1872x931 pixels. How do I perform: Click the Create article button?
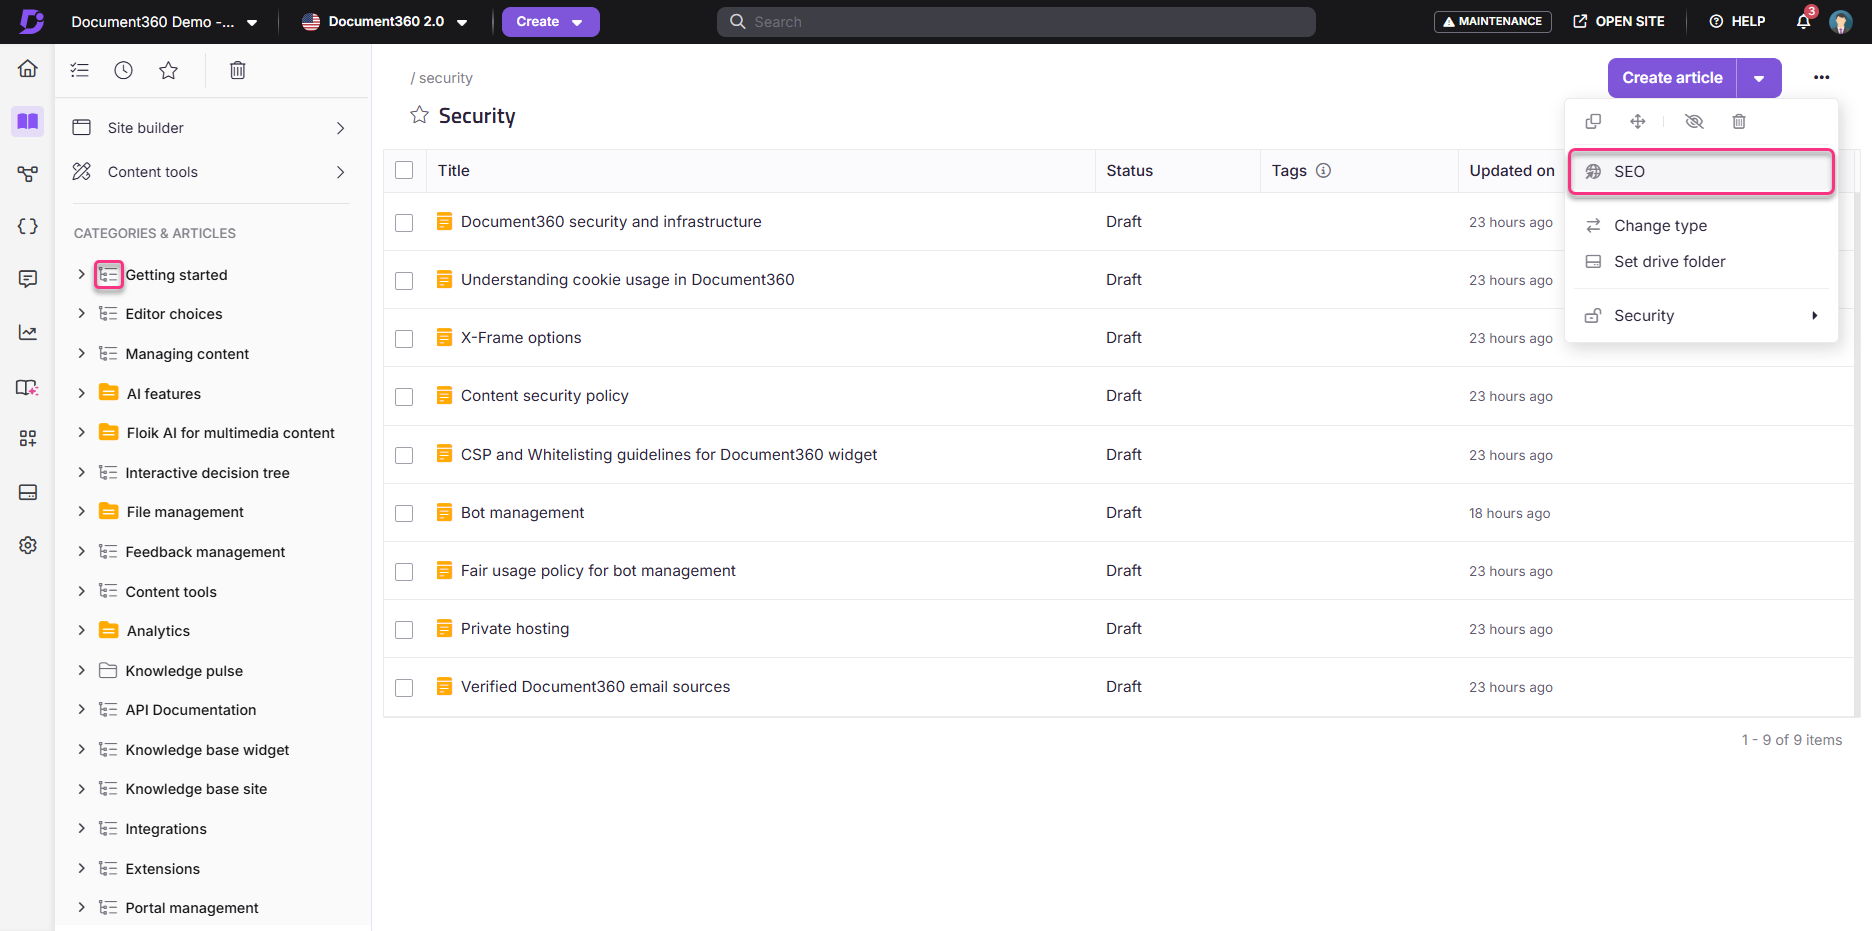pyautogui.click(x=1671, y=77)
